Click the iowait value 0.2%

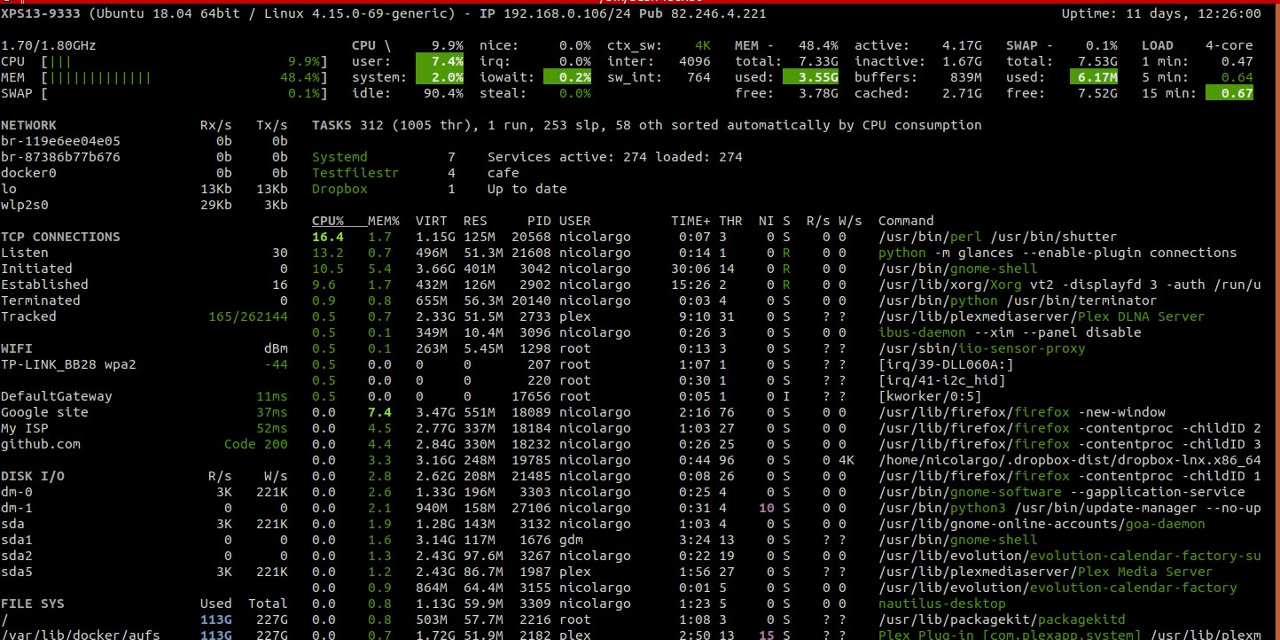568,77
